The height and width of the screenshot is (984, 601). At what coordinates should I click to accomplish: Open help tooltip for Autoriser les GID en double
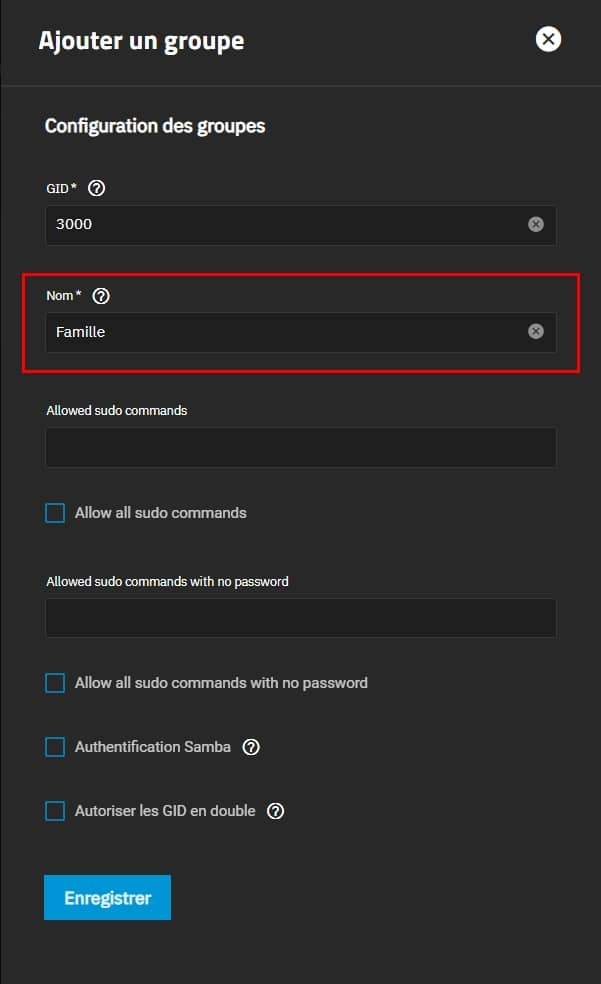(x=276, y=811)
